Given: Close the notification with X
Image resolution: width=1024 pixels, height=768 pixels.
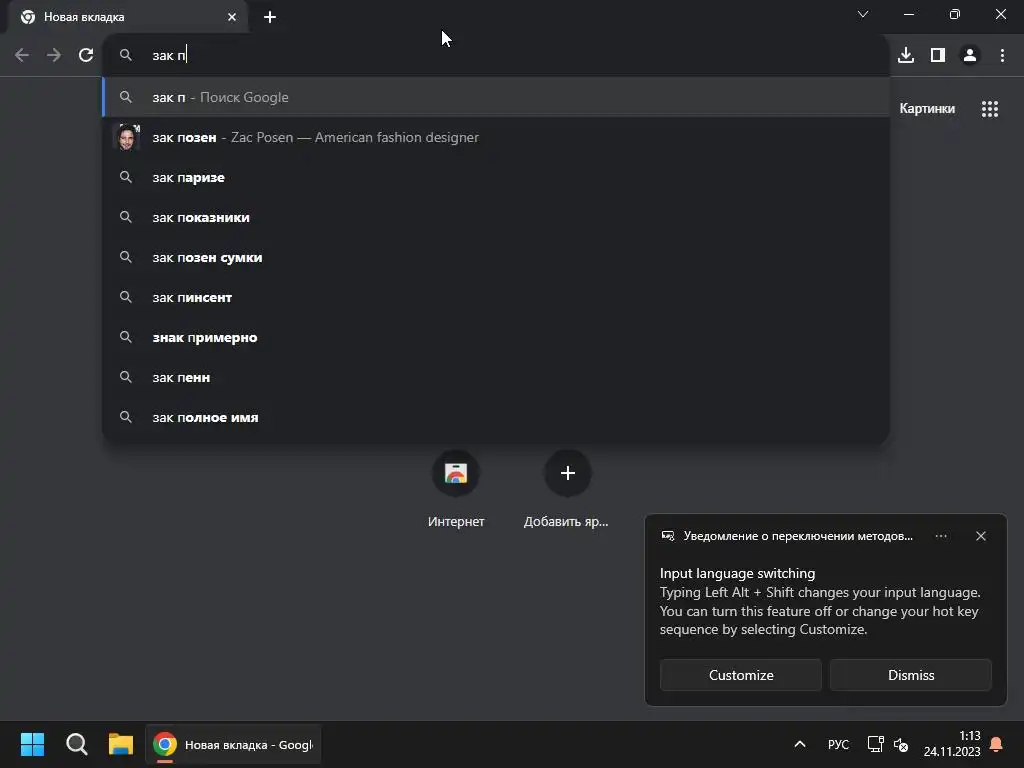Looking at the screenshot, I should pyautogui.click(x=981, y=536).
